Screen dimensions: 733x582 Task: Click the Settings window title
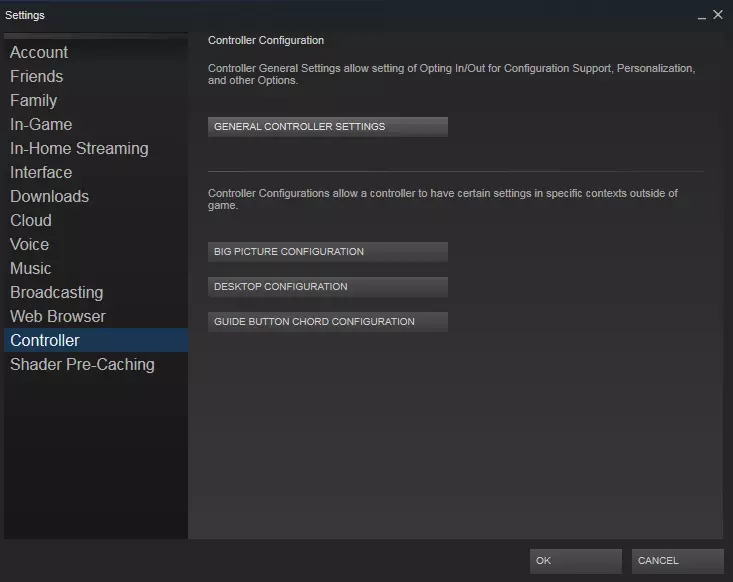click(25, 15)
